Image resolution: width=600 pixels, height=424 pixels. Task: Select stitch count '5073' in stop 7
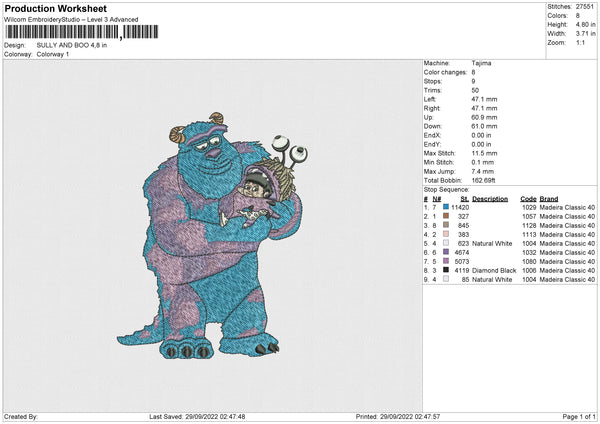tap(461, 261)
